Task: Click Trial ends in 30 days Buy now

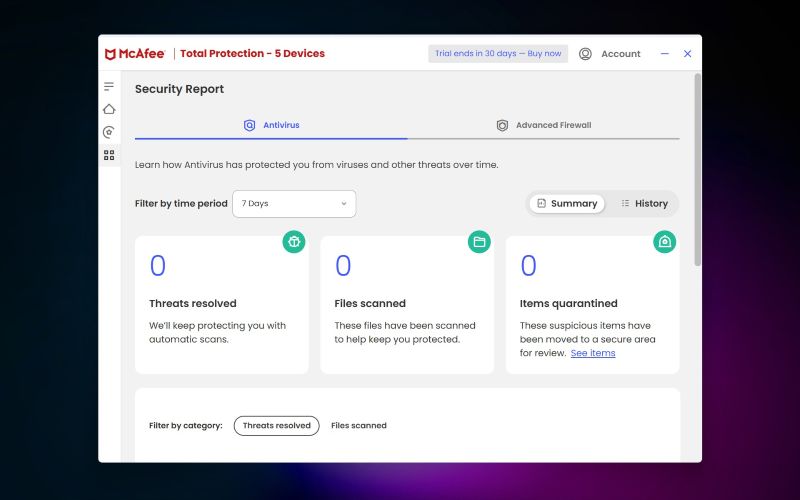Action: (x=498, y=54)
